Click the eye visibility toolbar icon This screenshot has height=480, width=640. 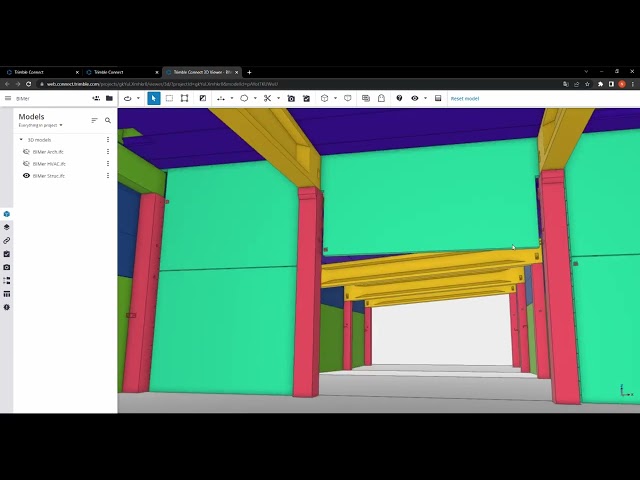click(415, 98)
